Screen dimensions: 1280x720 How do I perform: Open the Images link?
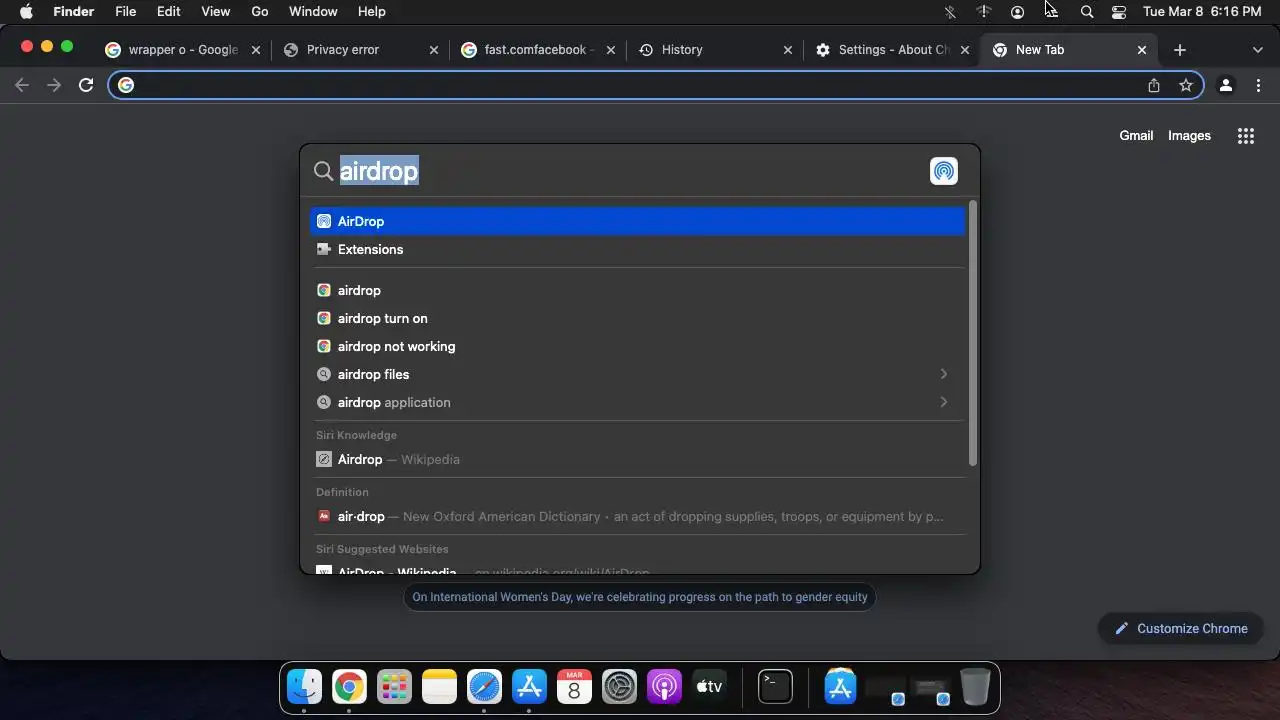coord(1189,136)
